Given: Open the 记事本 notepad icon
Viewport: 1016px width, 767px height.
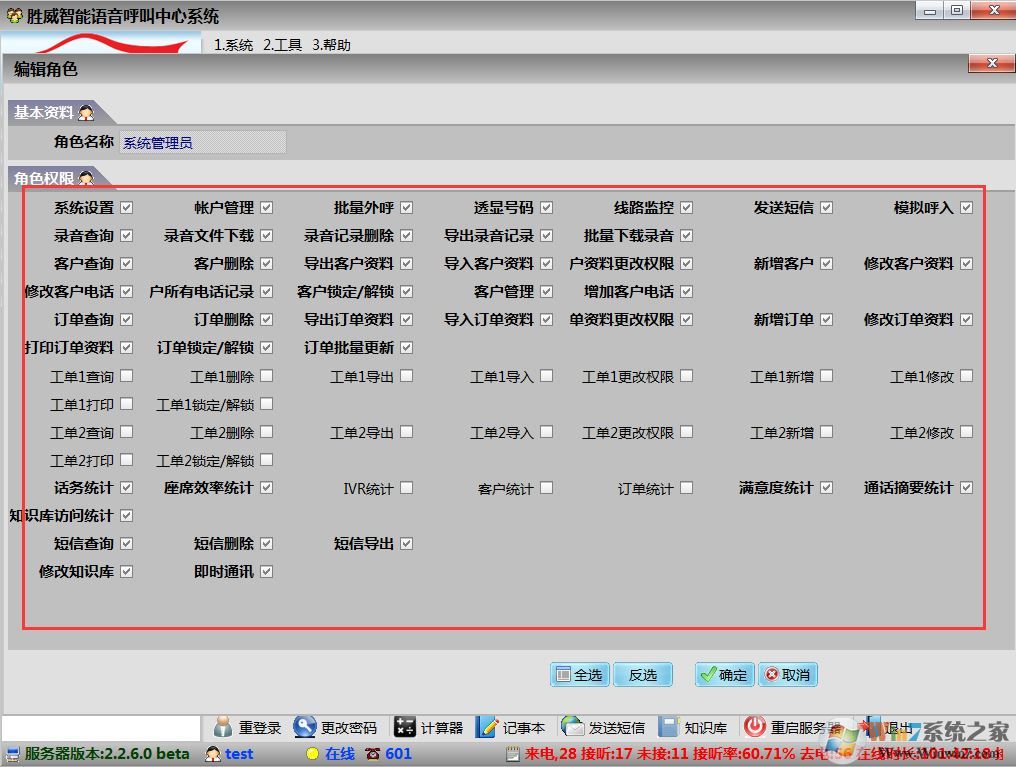Looking at the screenshot, I should [x=488, y=728].
